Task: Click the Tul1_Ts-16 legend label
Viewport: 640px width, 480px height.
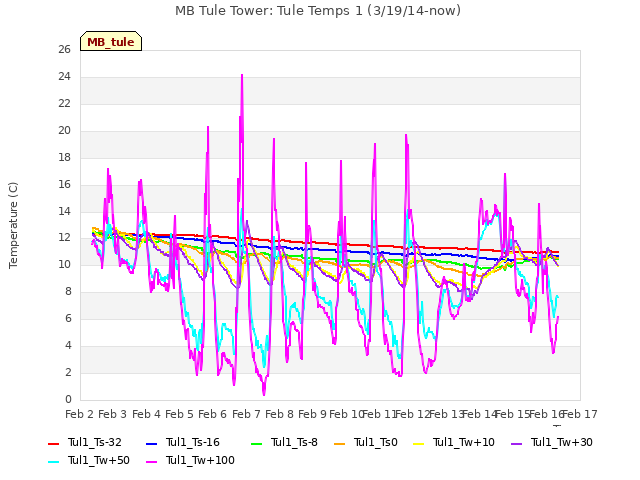Action: [193, 442]
